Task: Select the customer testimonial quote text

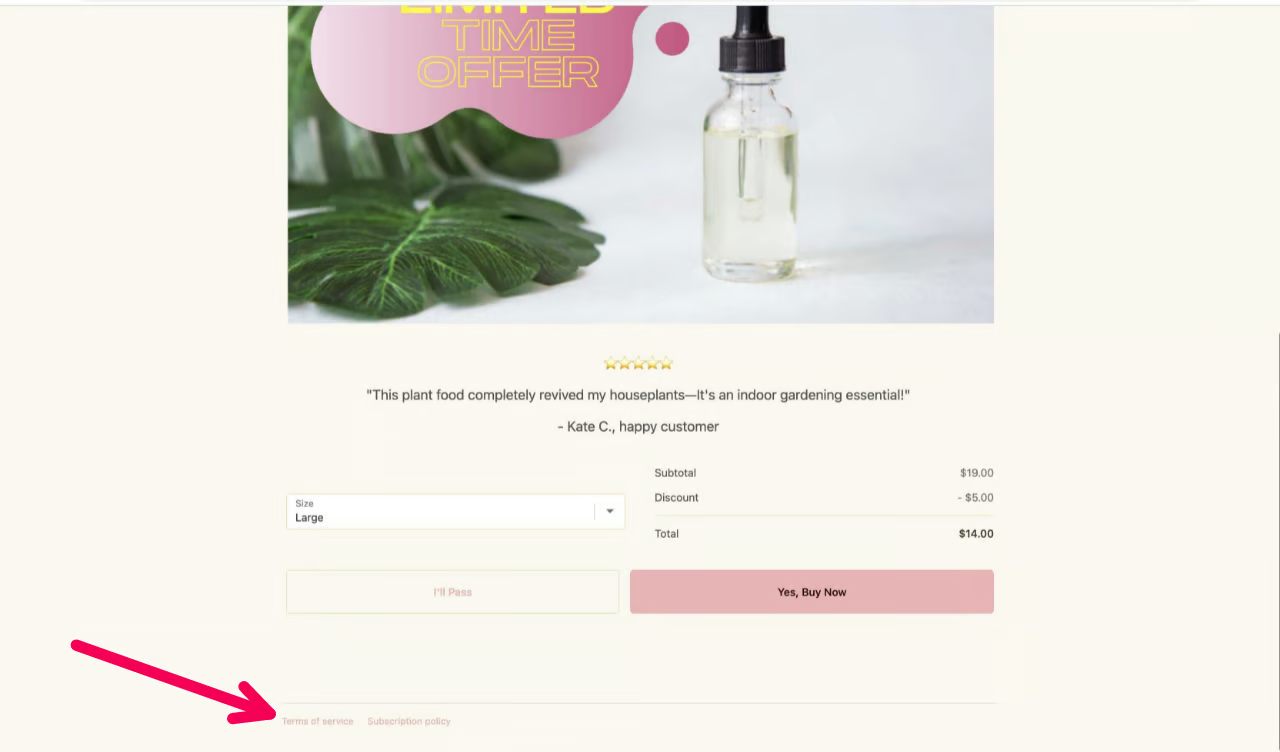Action: [x=638, y=395]
